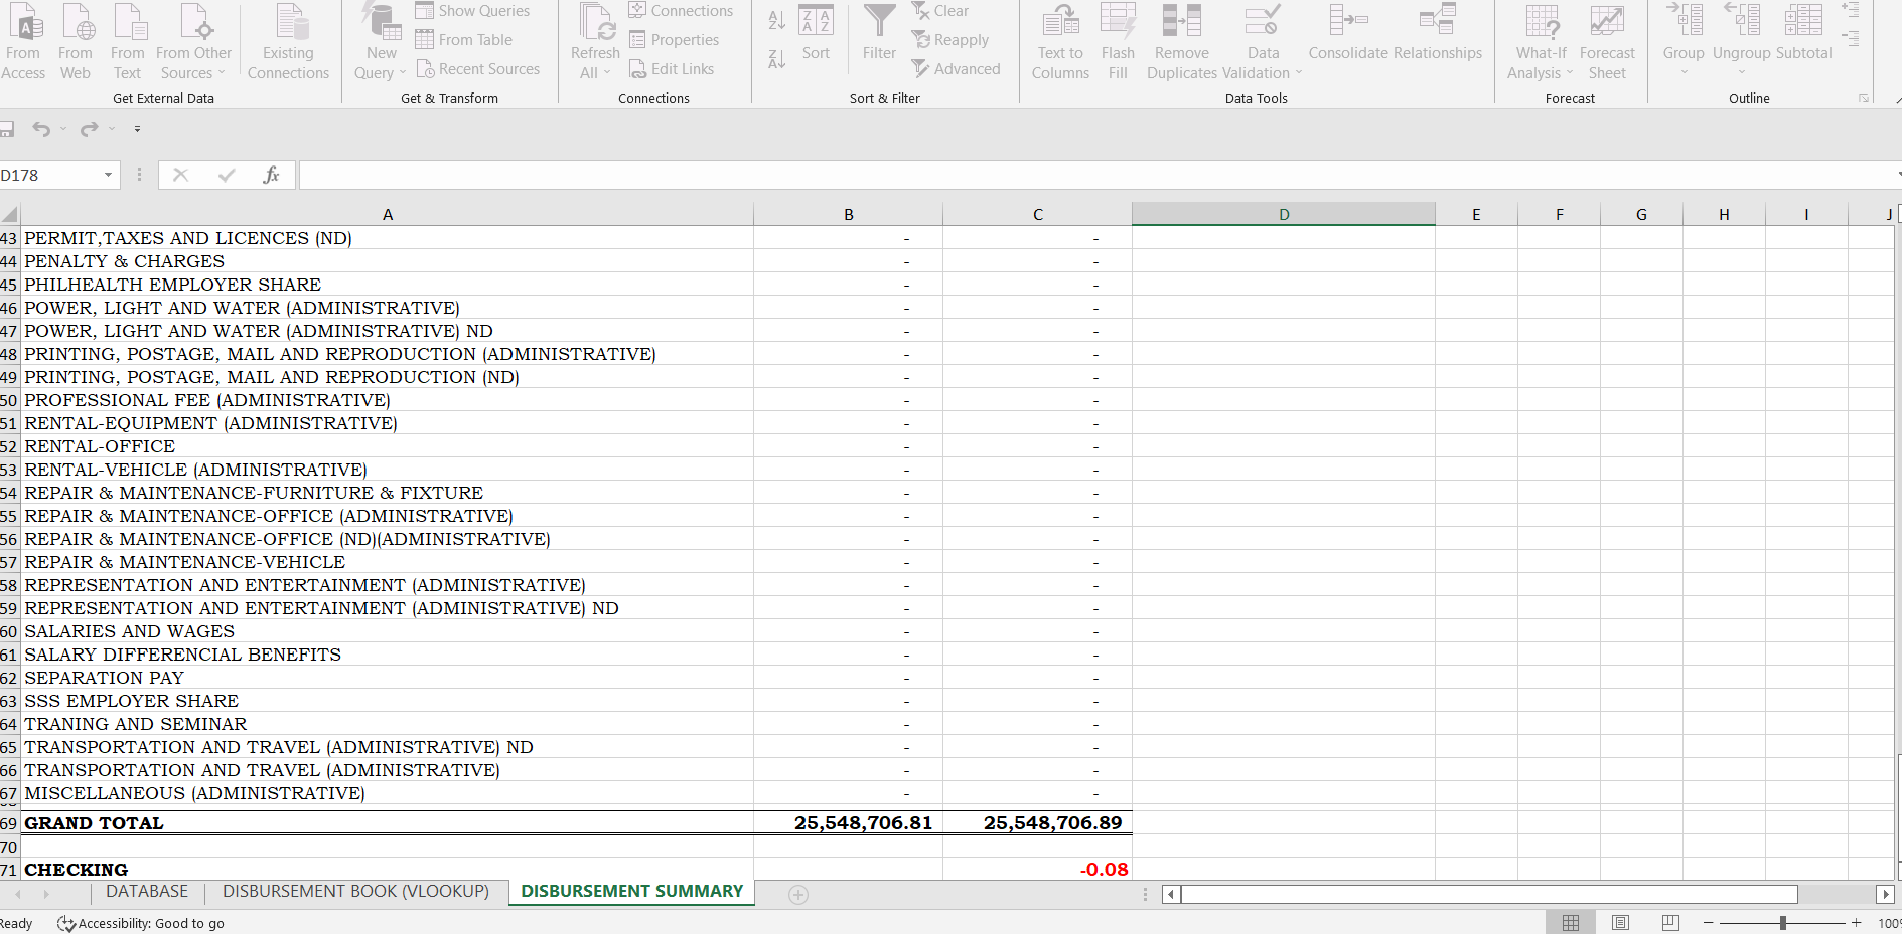Cancel the formula bar entry
This screenshot has height=934, width=1902.
point(180,175)
